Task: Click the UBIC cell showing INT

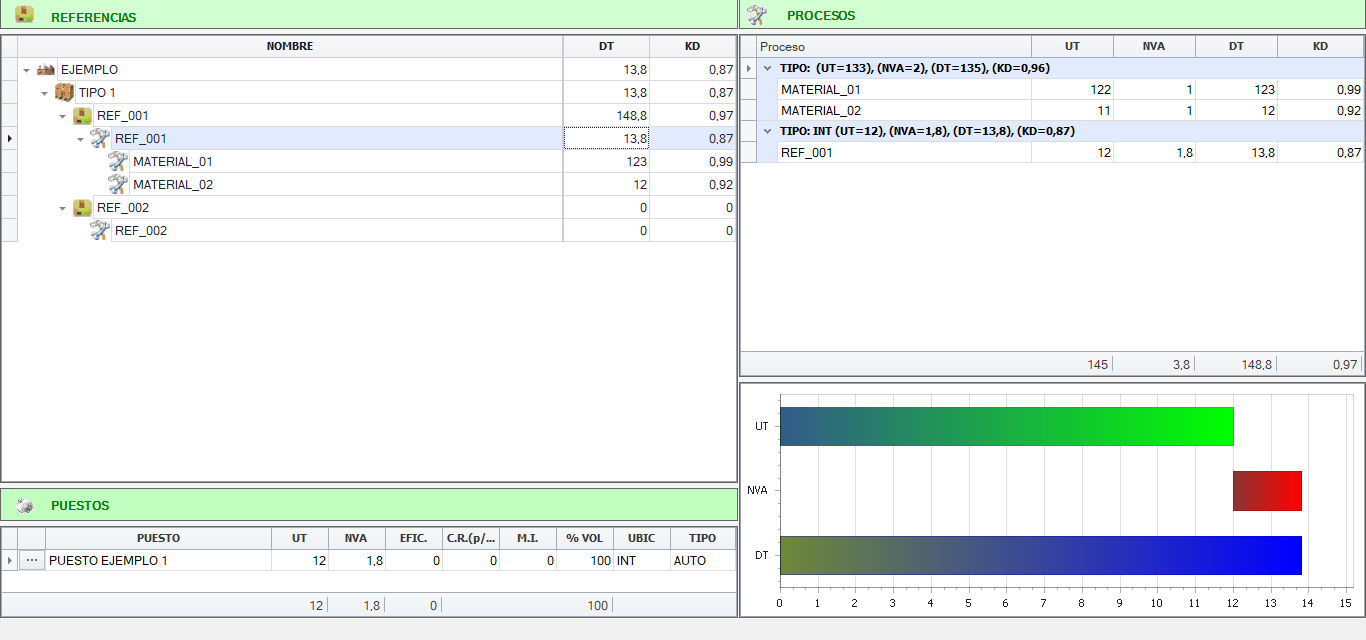Action: click(x=640, y=561)
